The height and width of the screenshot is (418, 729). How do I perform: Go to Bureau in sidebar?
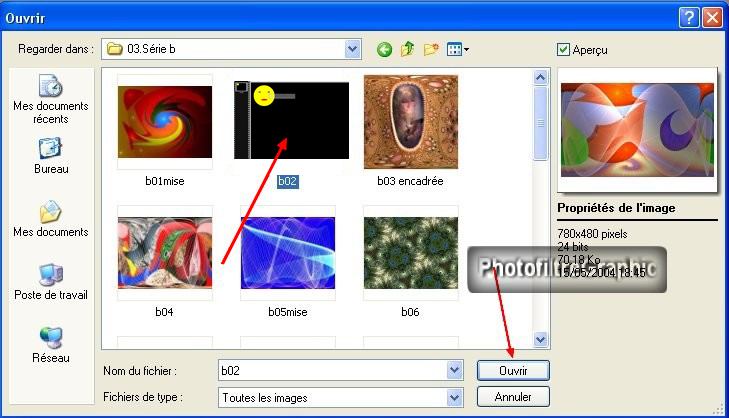50,155
